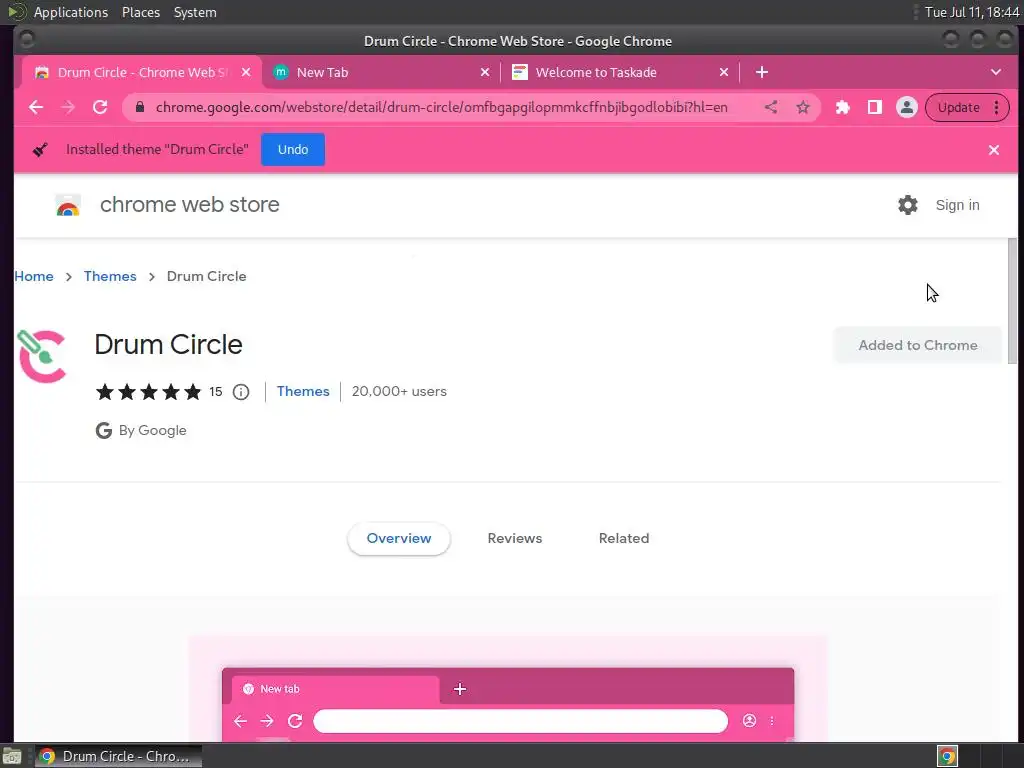Open the Chrome profile avatar

pyautogui.click(x=906, y=108)
